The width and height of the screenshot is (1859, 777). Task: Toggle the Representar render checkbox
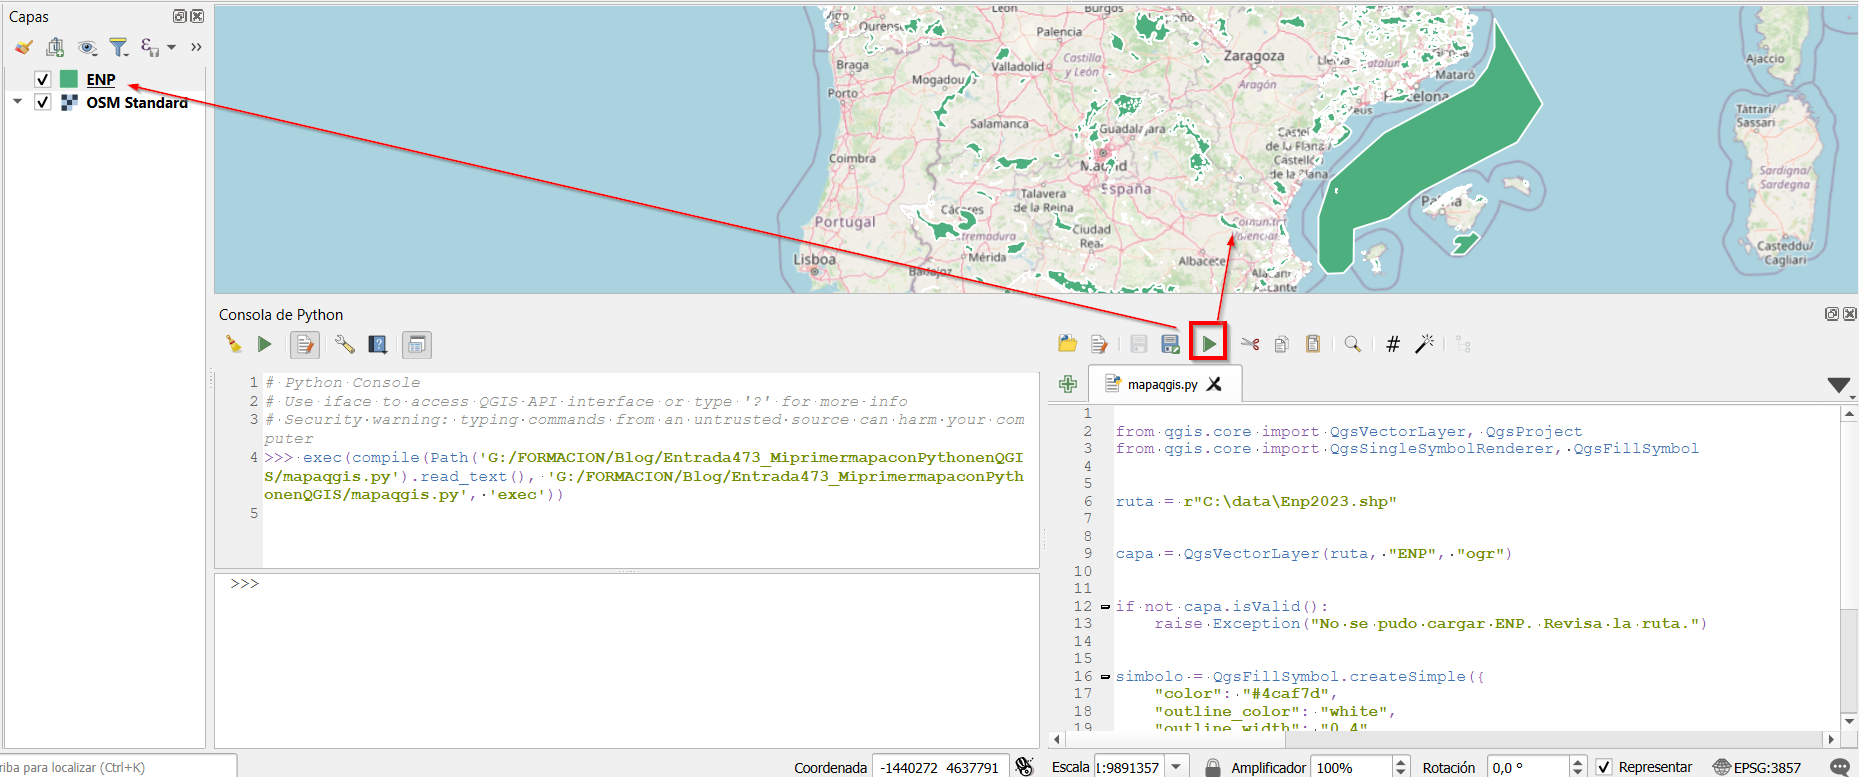pos(1604,767)
